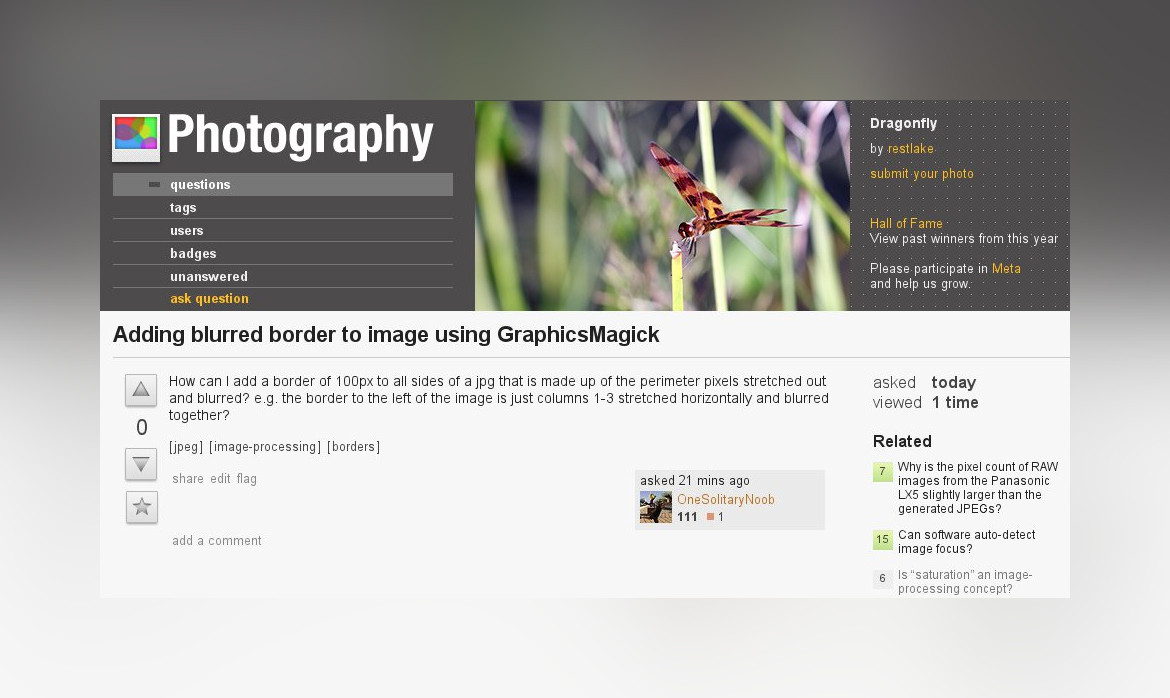
Task: Click the share link under the question
Action: [x=188, y=479]
